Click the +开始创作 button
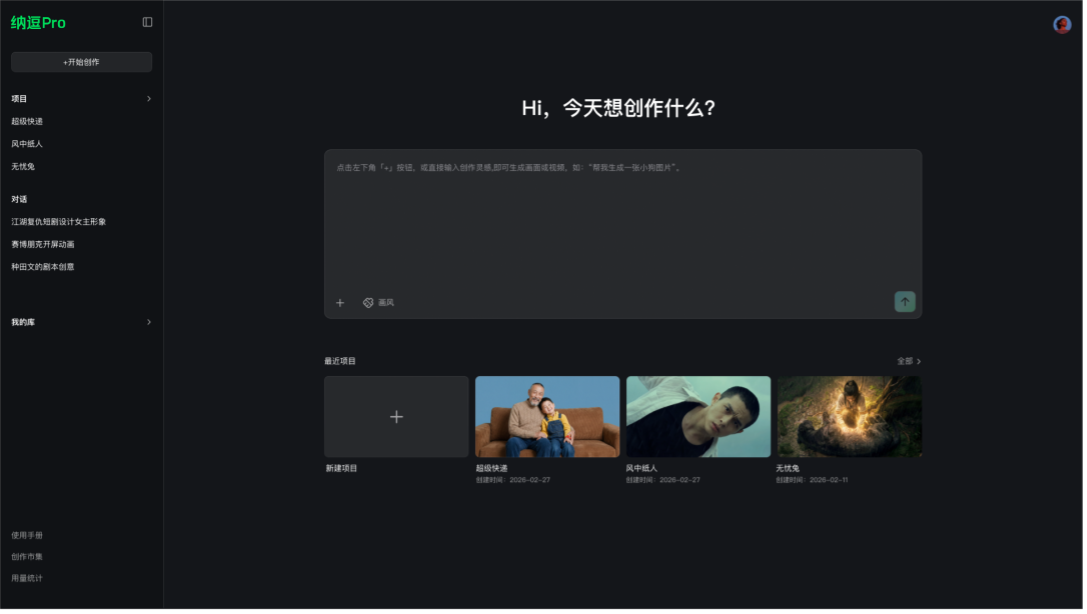Image resolution: width=1087 pixels, height=614 pixels. click(81, 62)
